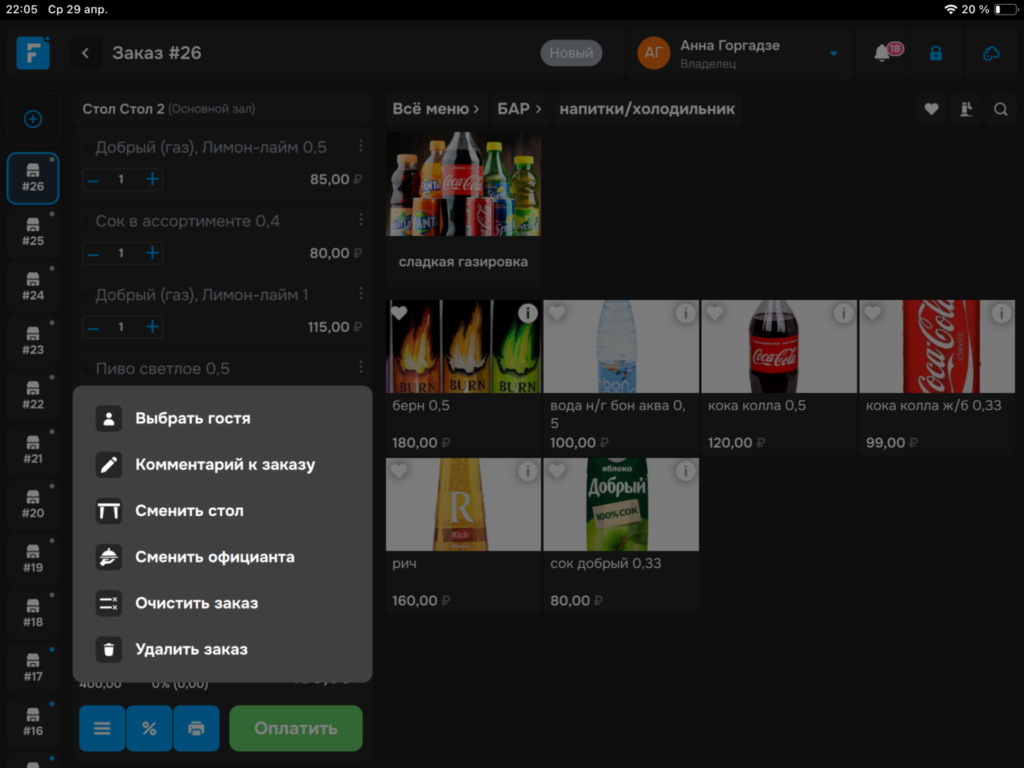1024x768 pixels.
Task: Favorite сок добрый 0,33 item
Action: coord(557,471)
